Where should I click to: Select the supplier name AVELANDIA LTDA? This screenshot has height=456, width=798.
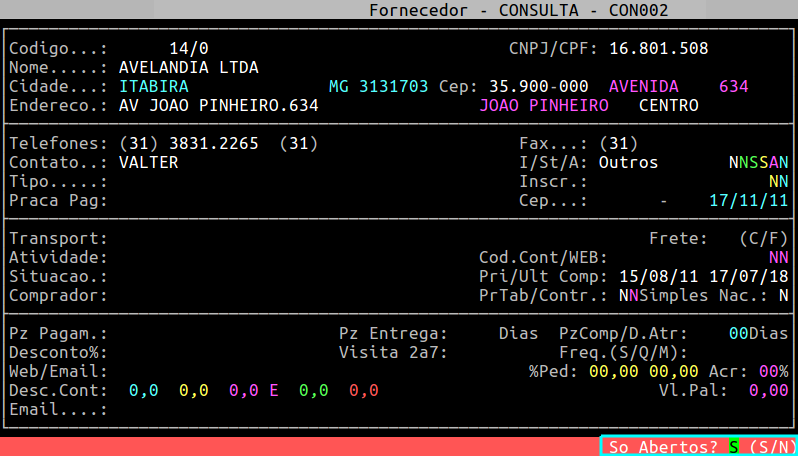tap(188, 67)
